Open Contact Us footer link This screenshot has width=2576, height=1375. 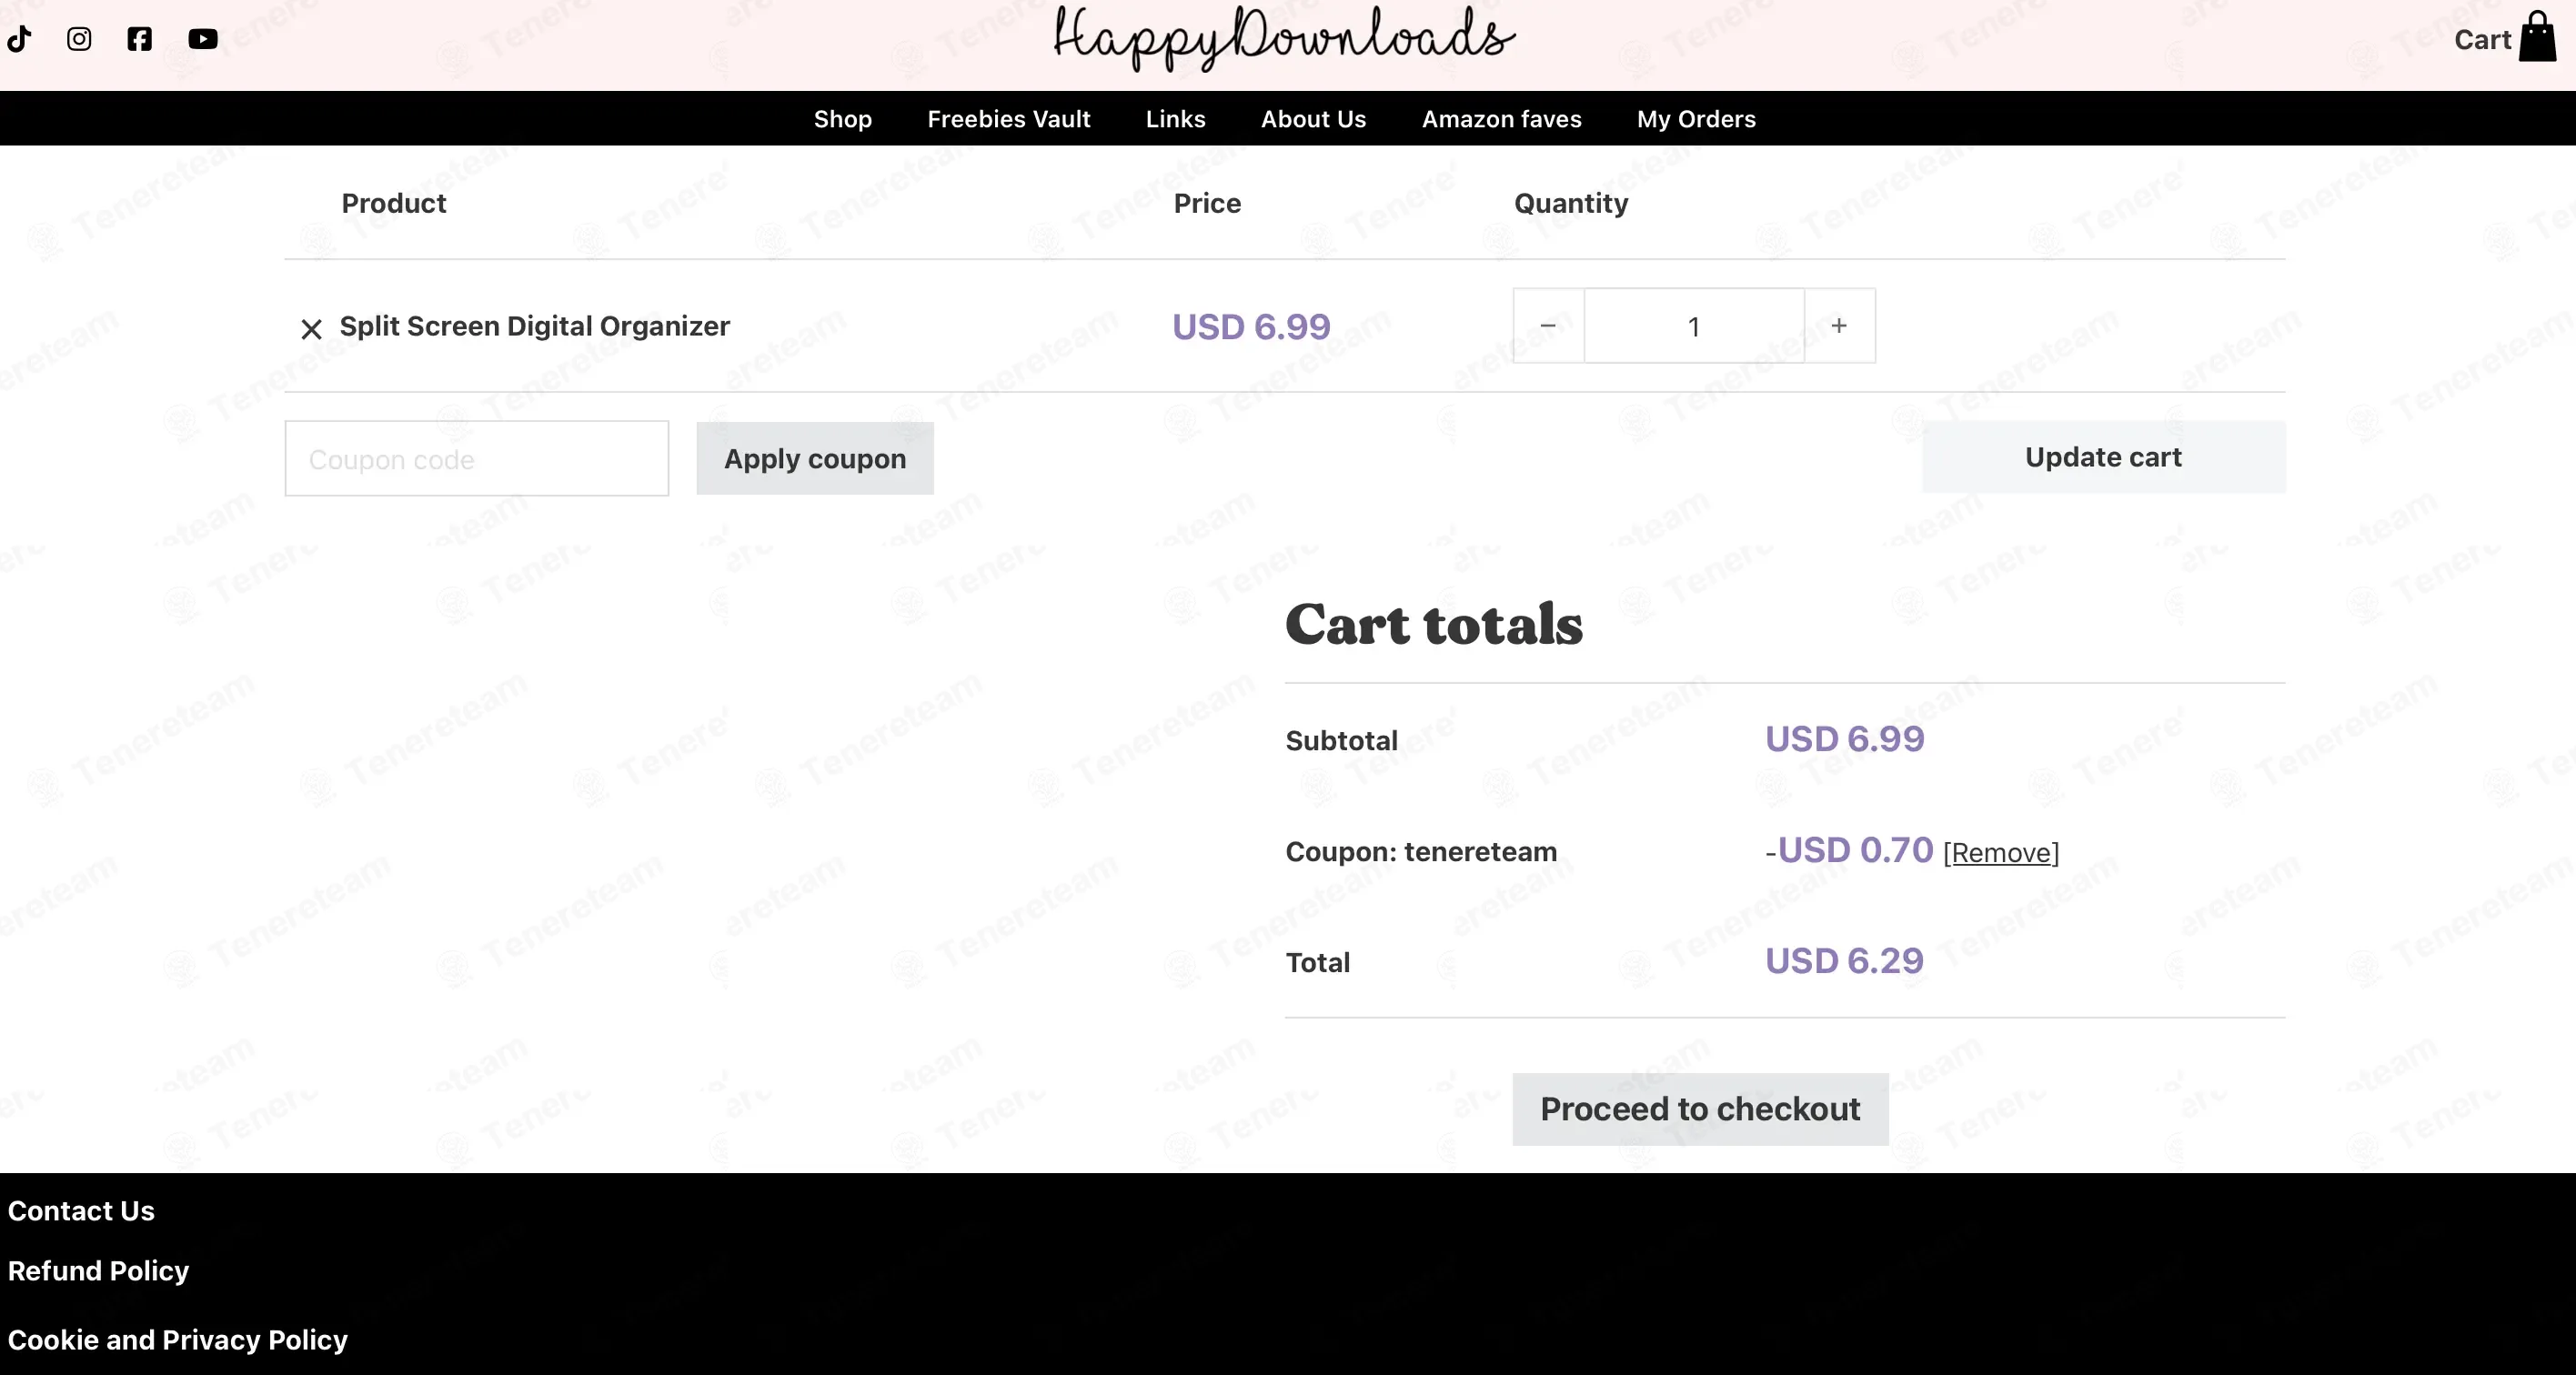[81, 1211]
